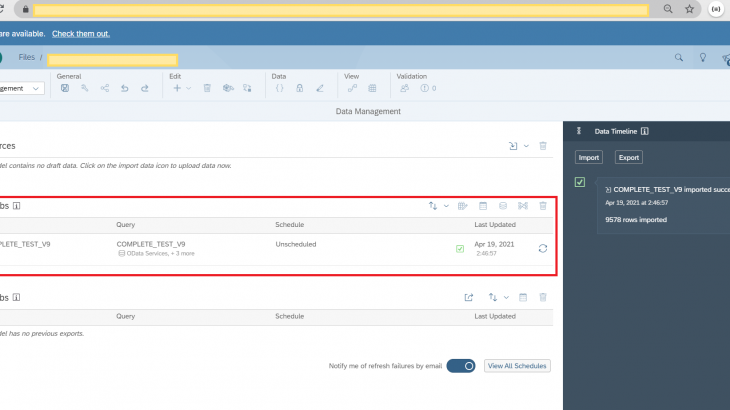This screenshot has height=410, width=730.
Task: Click the search magnifier in the top header
Action: pos(679,58)
